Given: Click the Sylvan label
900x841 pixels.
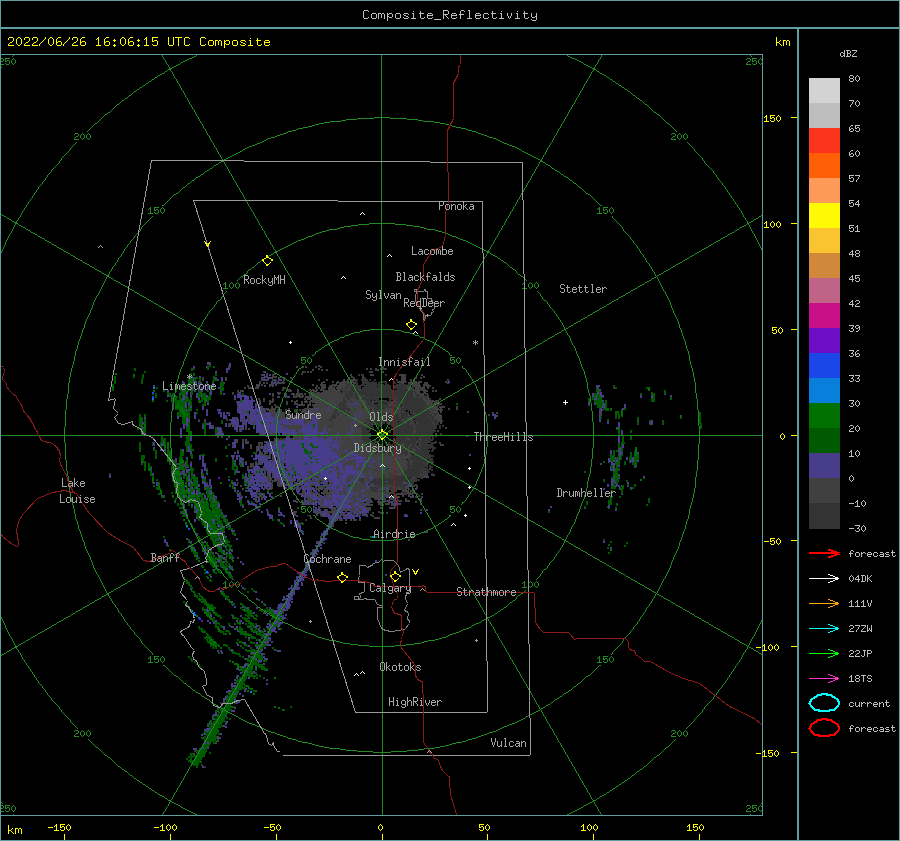Looking at the screenshot, I should coord(383,295).
